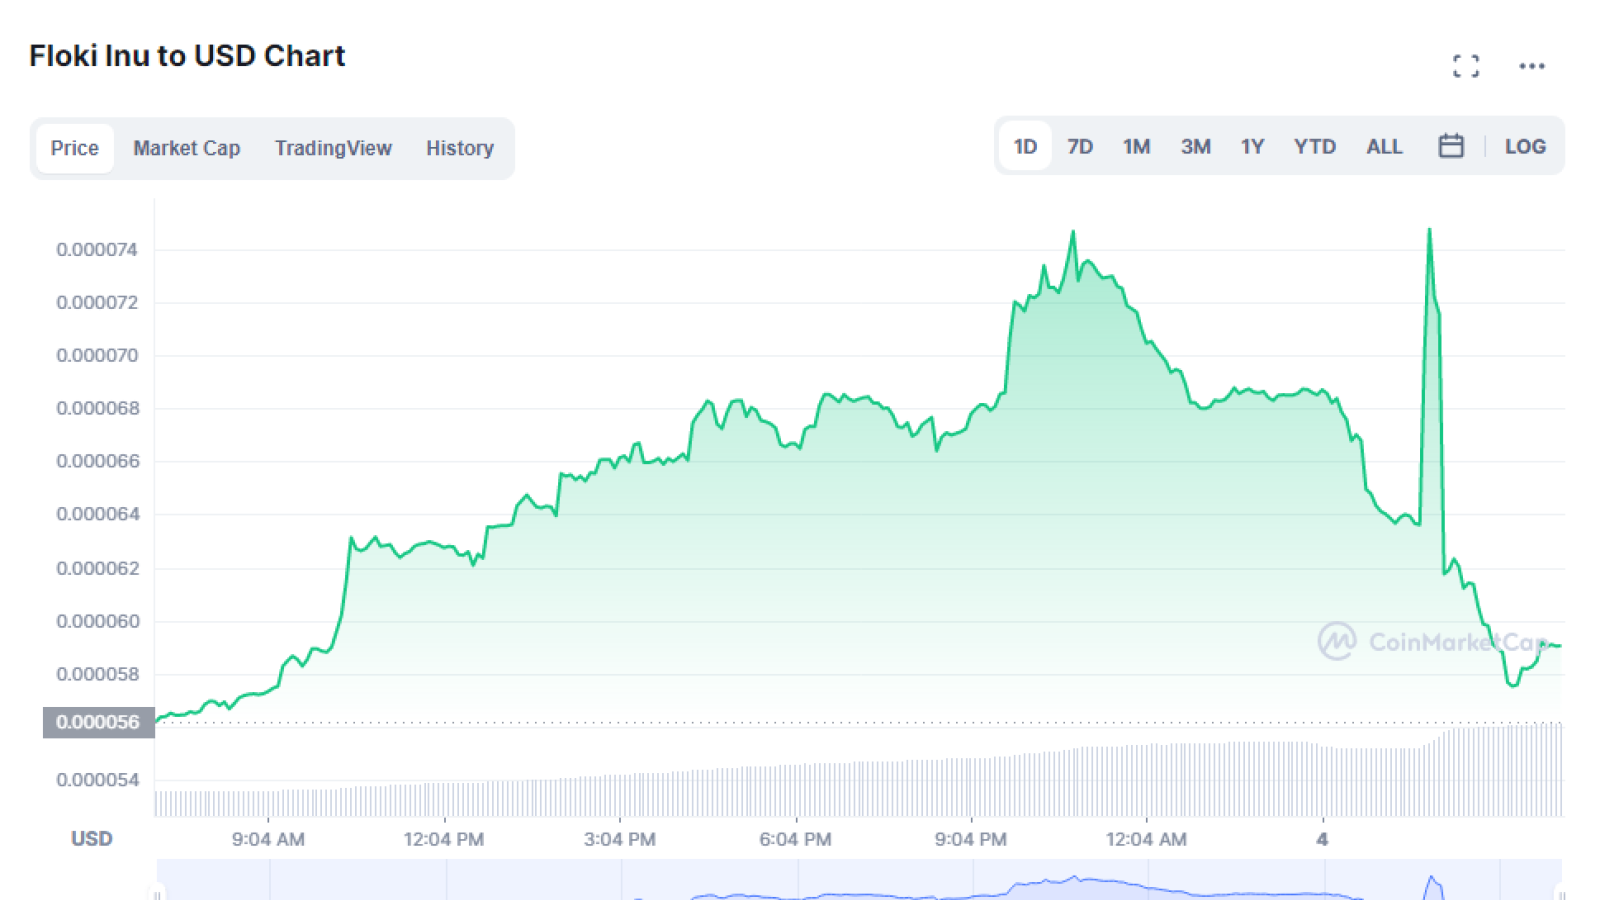
Task: Click the 0.000060 price axis label
Action: click(x=97, y=621)
